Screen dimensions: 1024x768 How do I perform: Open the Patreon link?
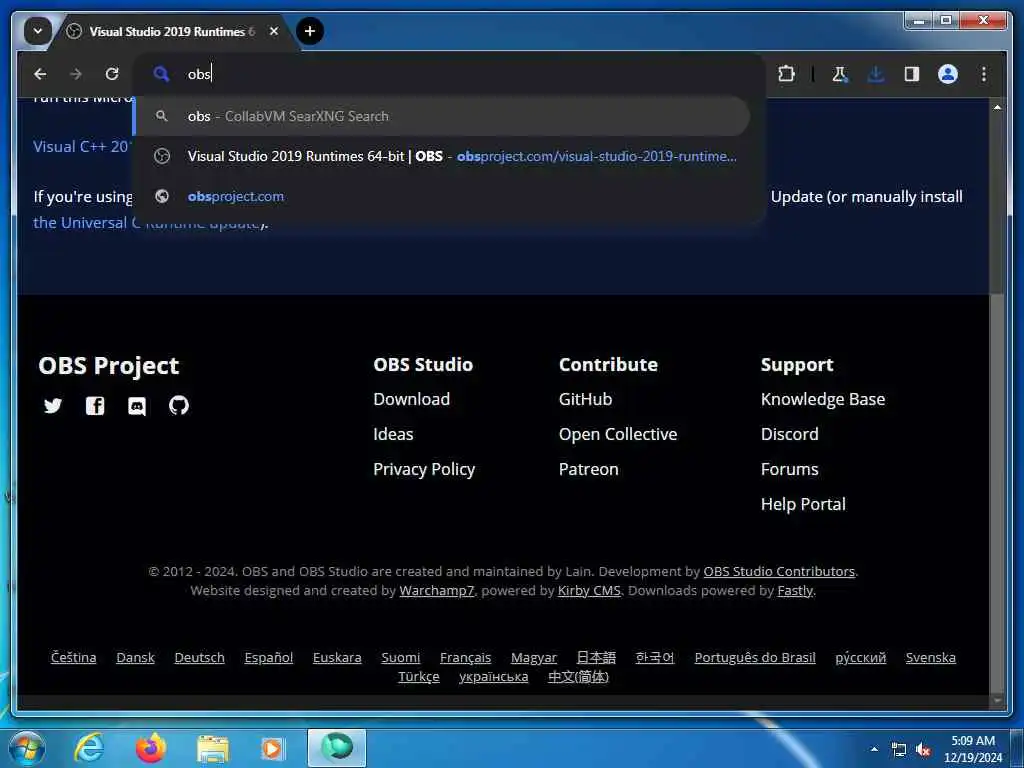tap(588, 470)
